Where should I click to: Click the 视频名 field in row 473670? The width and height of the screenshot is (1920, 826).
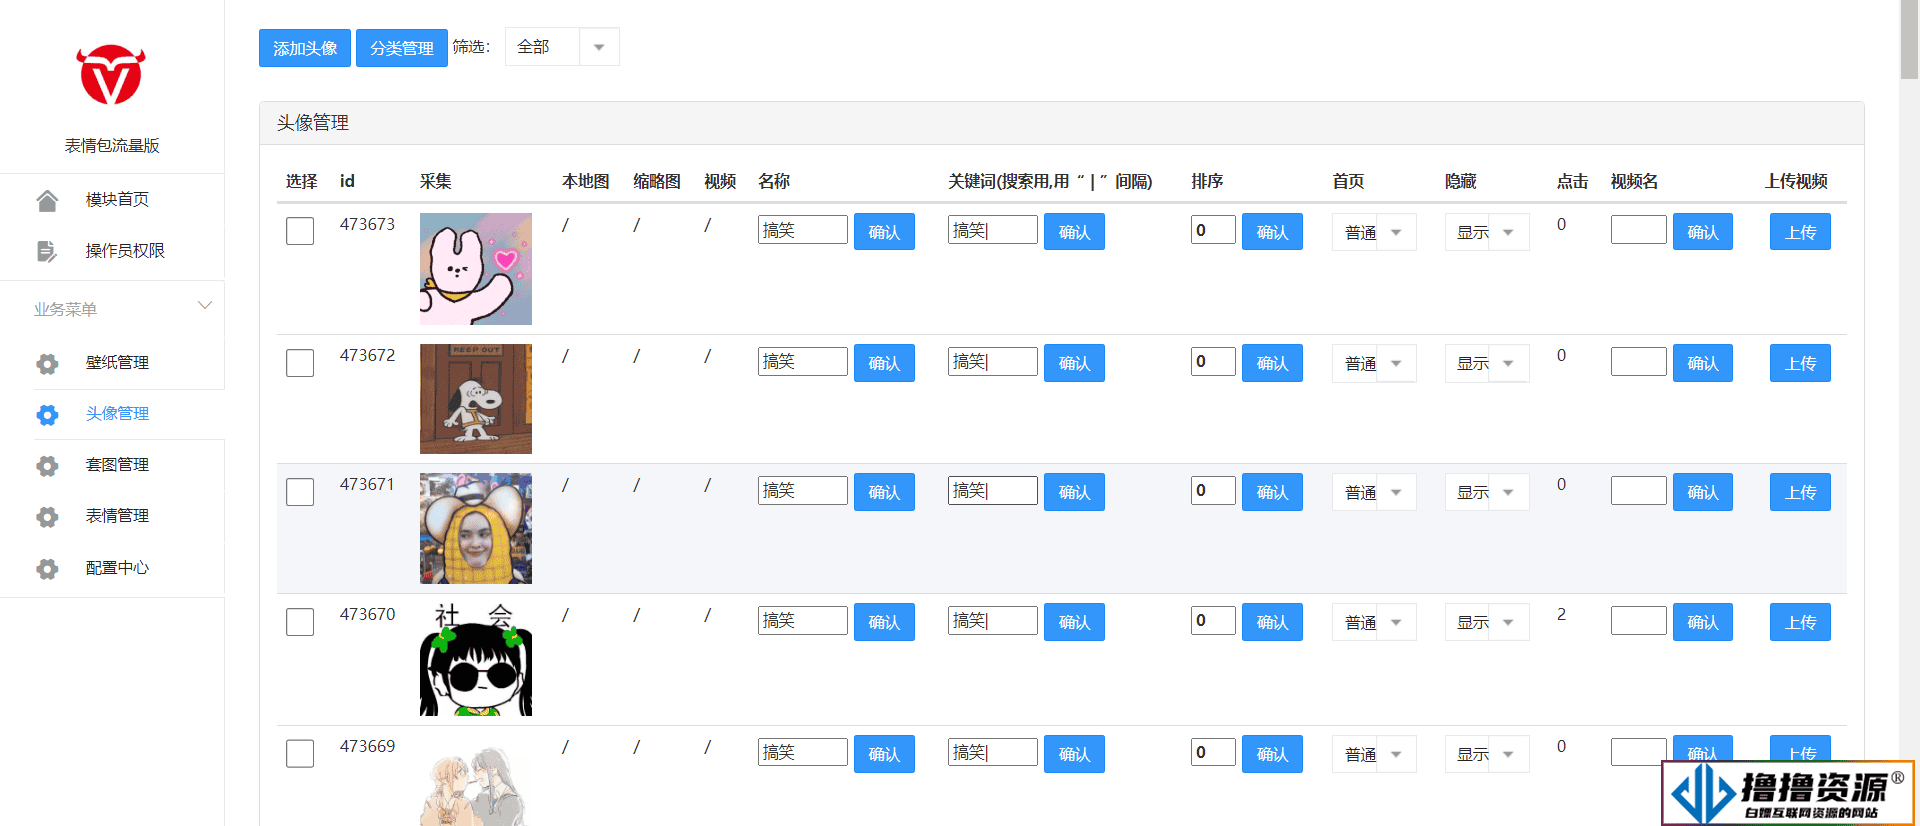[x=1638, y=620]
